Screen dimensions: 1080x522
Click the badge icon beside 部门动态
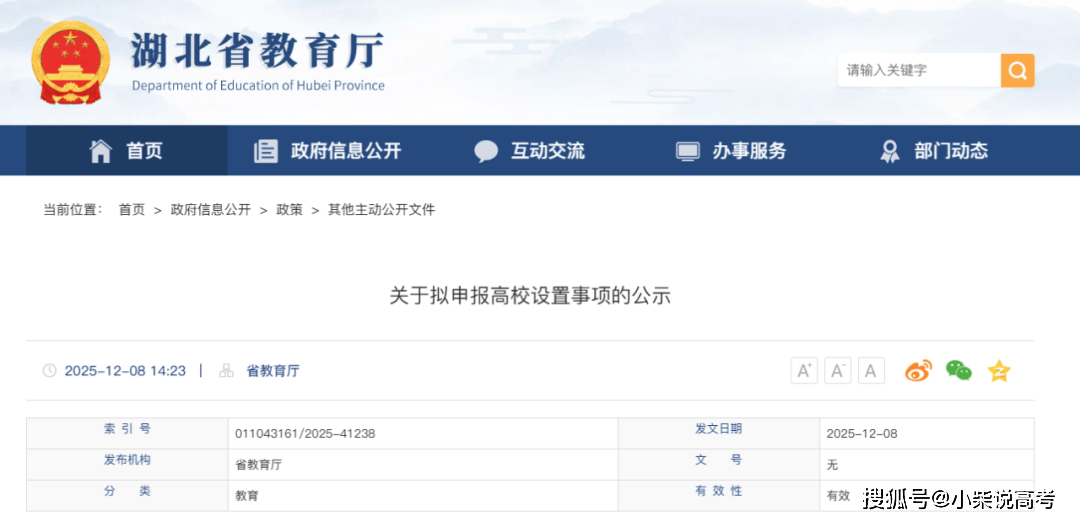click(x=890, y=151)
